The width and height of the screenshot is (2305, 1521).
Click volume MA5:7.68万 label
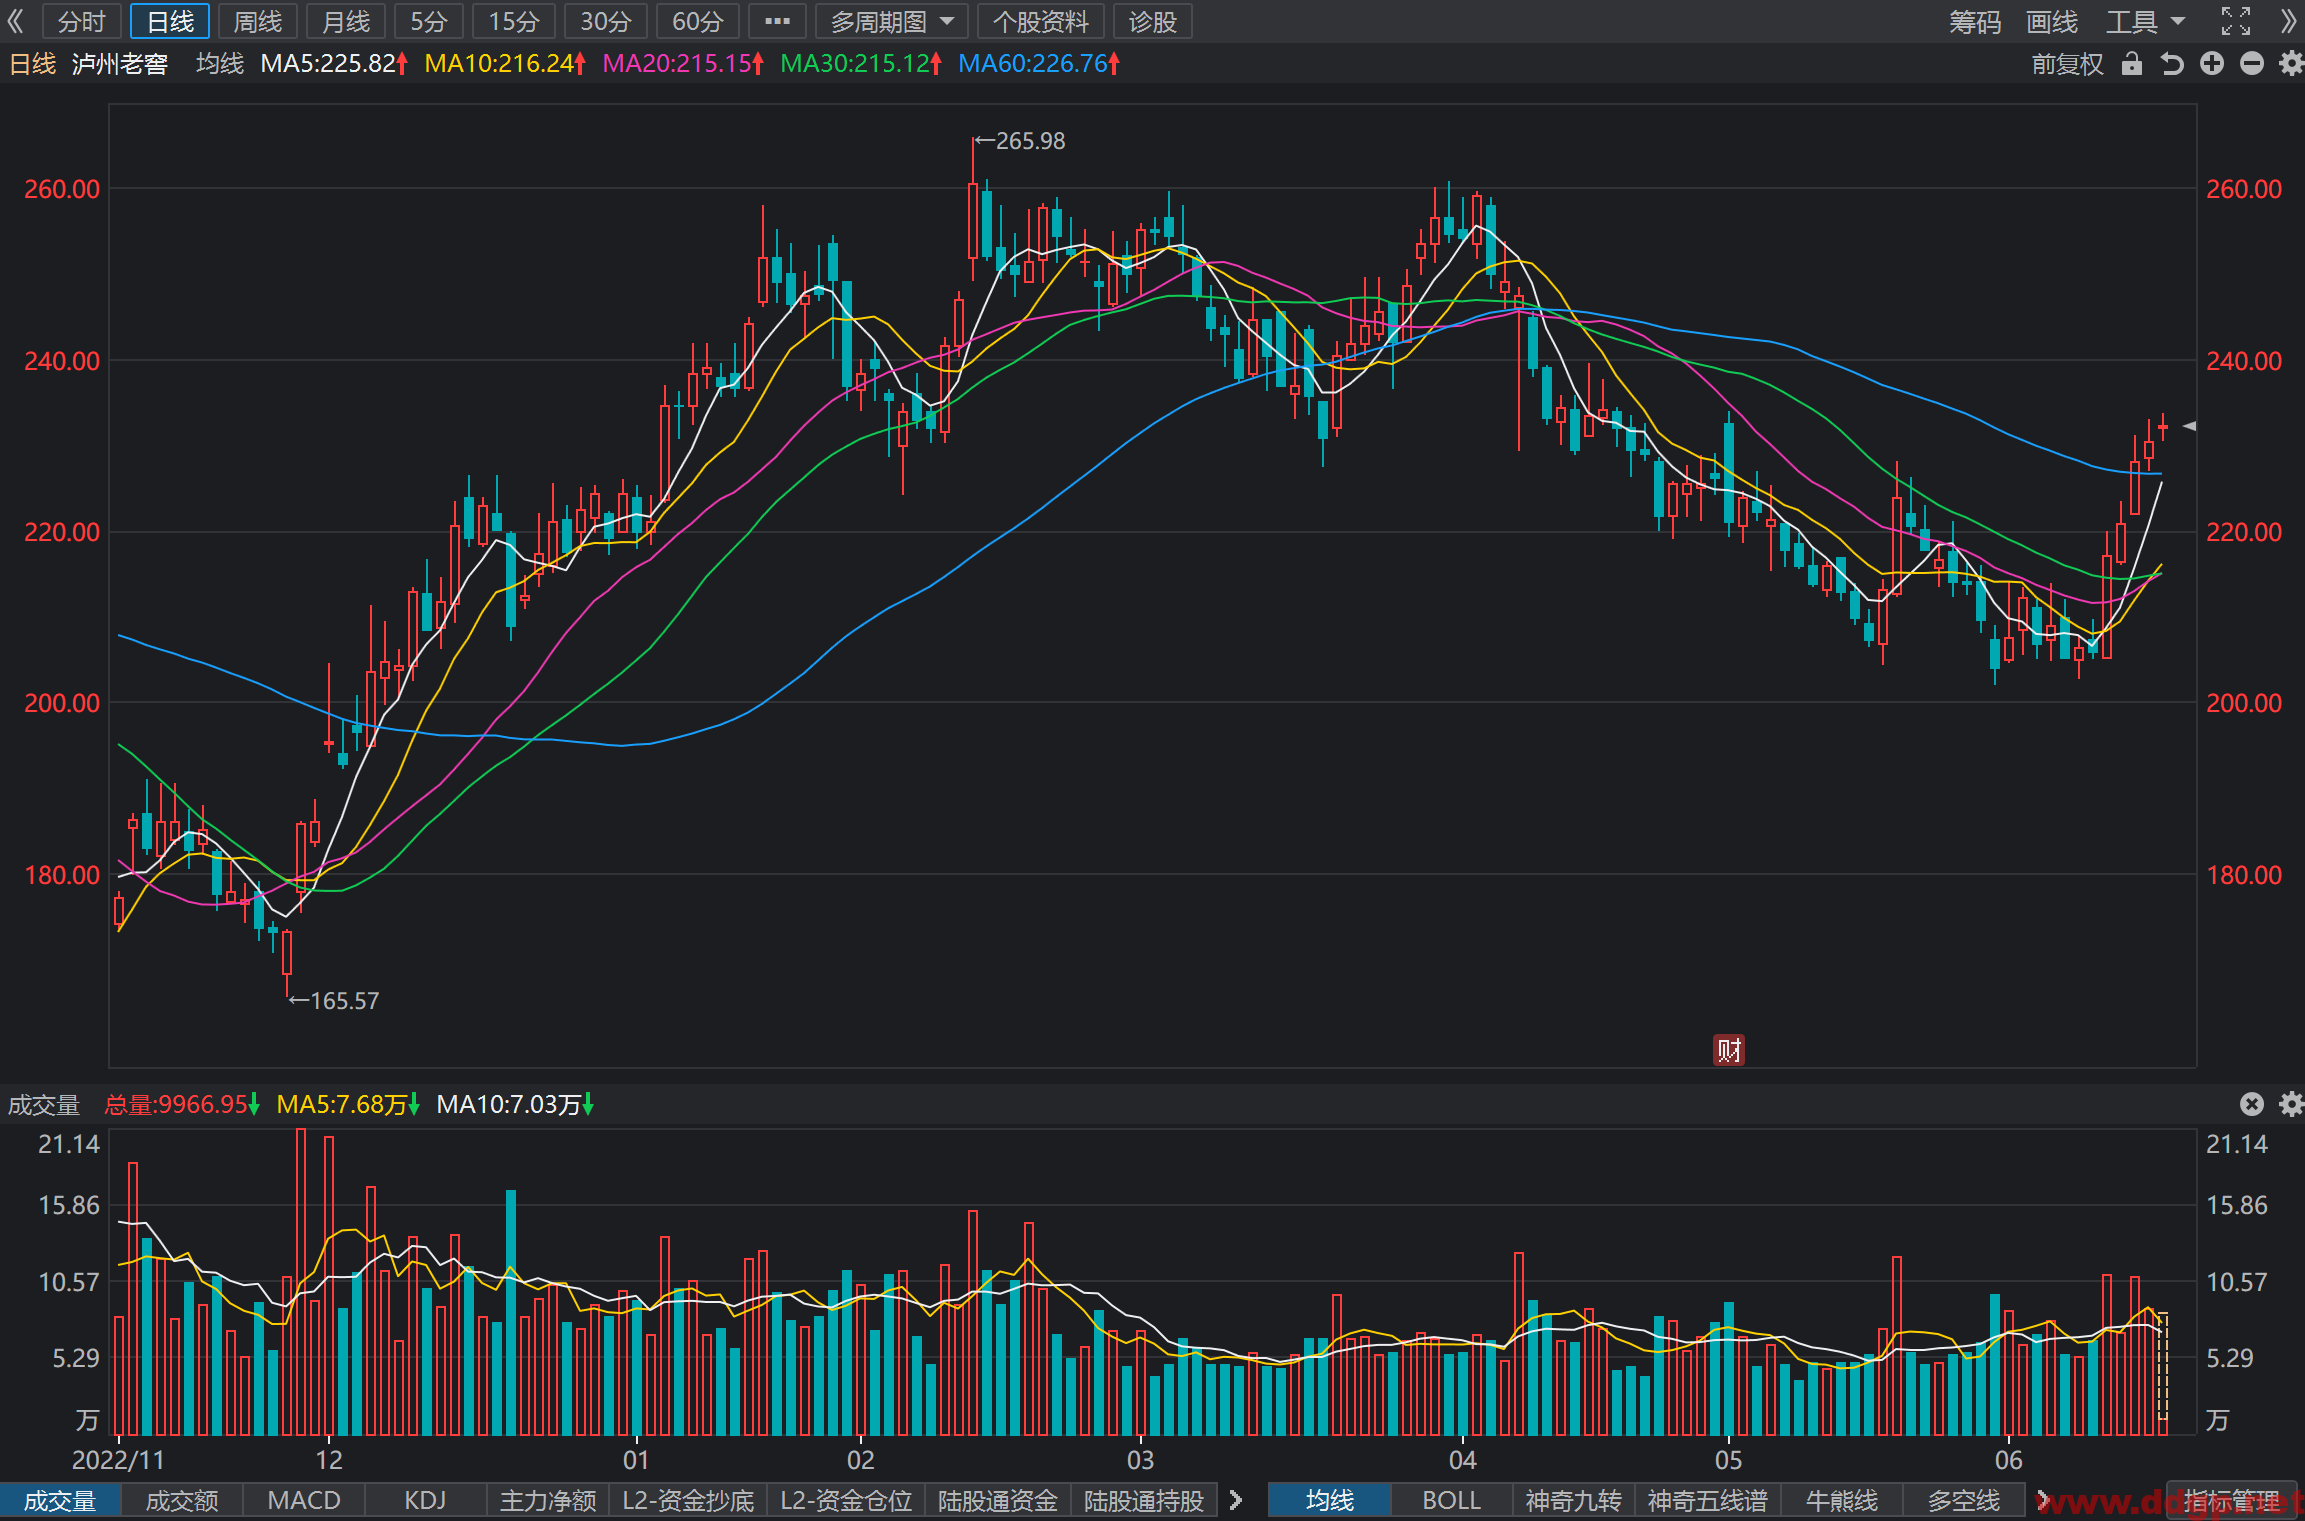coord(348,1104)
